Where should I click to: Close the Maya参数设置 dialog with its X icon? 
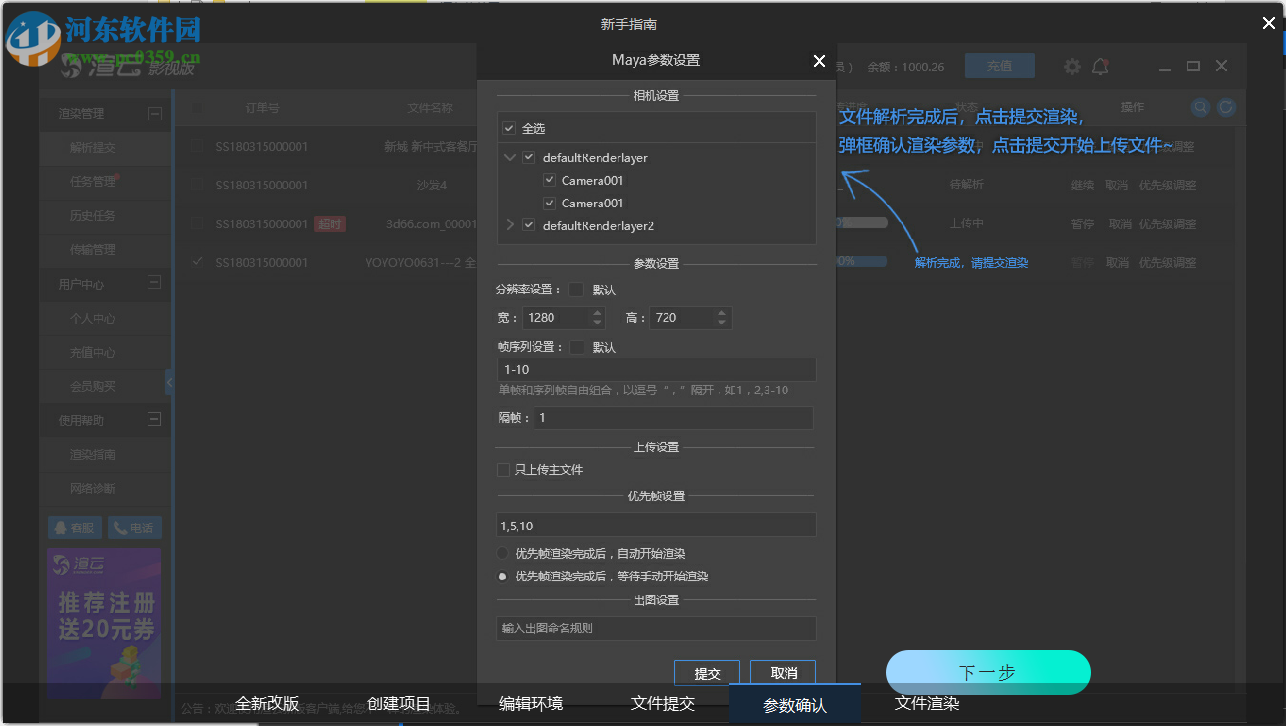(x=819, y=61)
